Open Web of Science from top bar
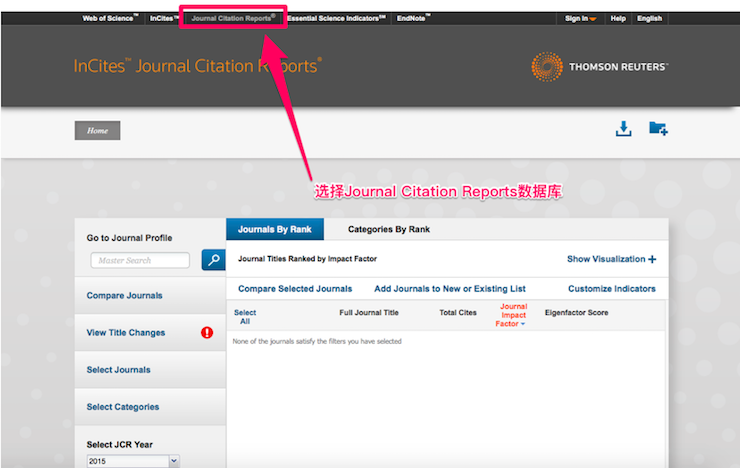 tap(110, 18)
